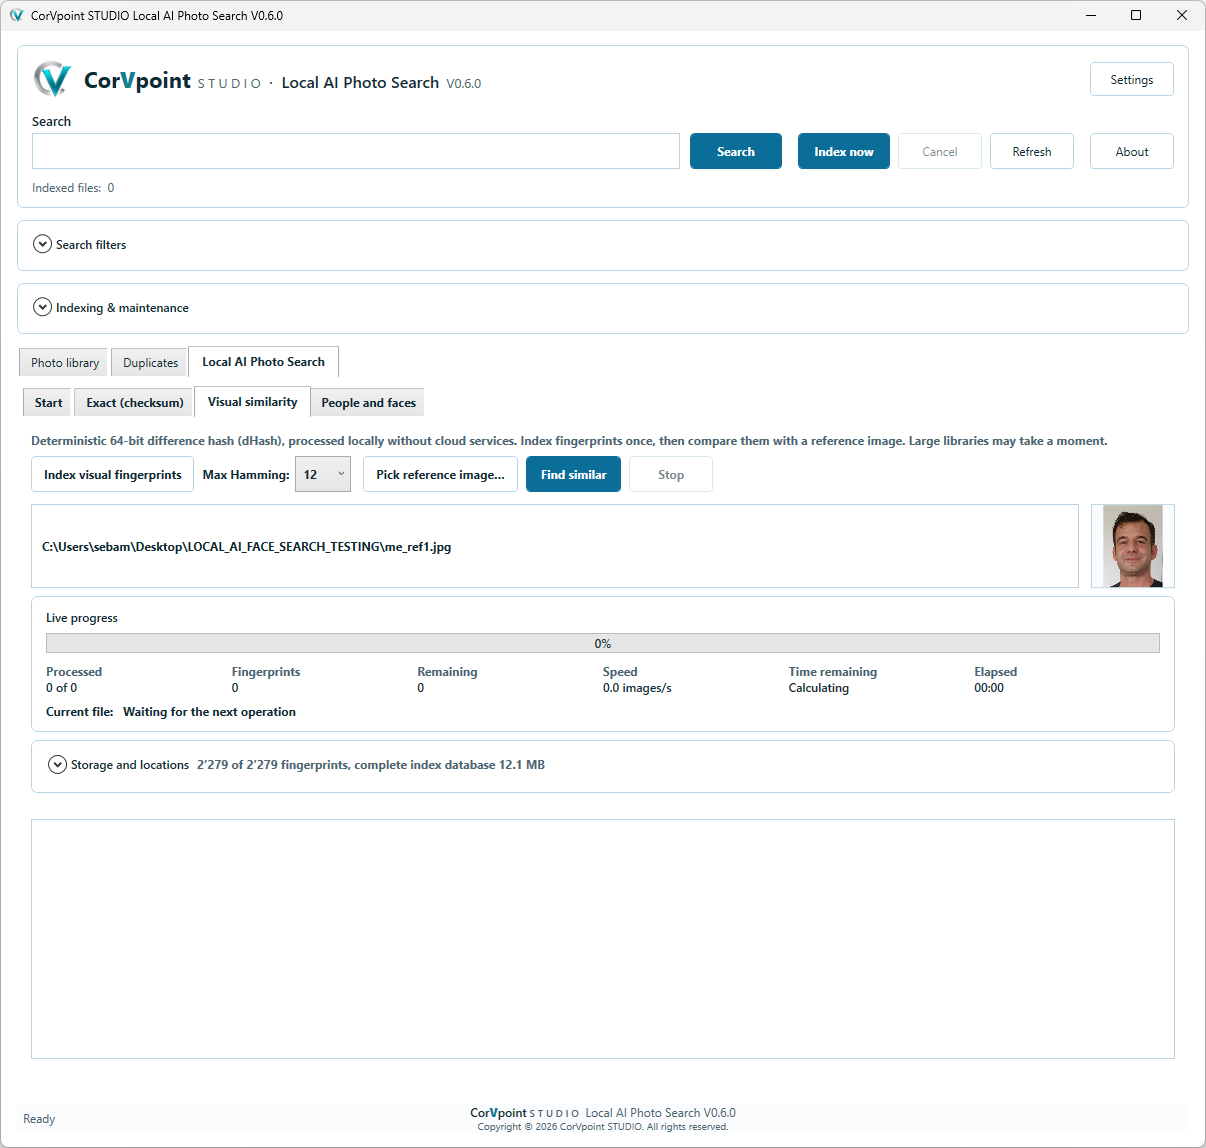This screenshot has width=1206, height=1148.
Task: Open the Exact (checksum) tab
Action: [134, 403]
